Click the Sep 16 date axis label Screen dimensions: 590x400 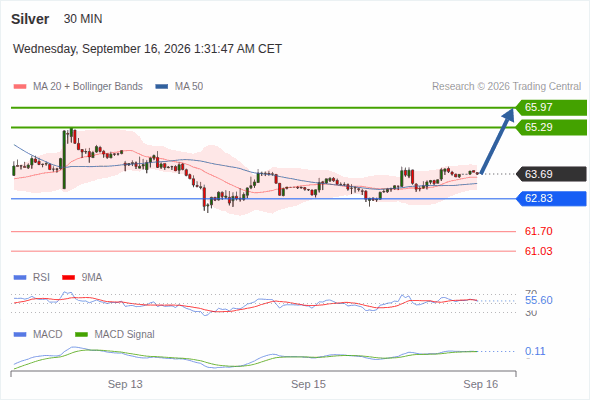pos(481,384)
